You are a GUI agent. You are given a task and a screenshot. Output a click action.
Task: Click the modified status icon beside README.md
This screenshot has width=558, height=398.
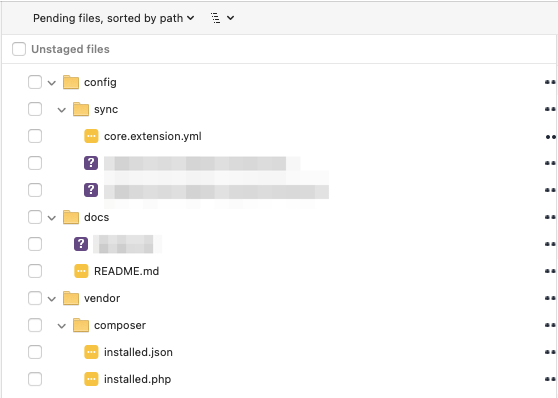tap(81, 271)
